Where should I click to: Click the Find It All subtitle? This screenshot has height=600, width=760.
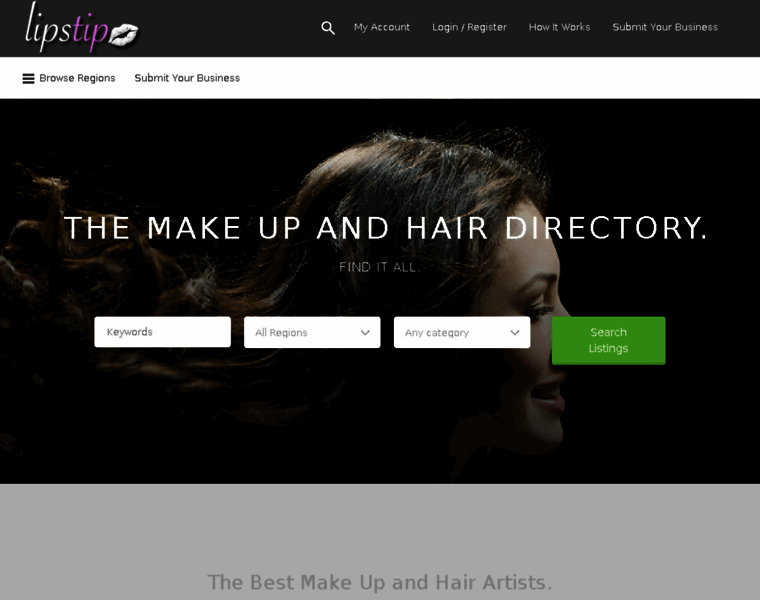pyautogui.click(x=380, y=267)
